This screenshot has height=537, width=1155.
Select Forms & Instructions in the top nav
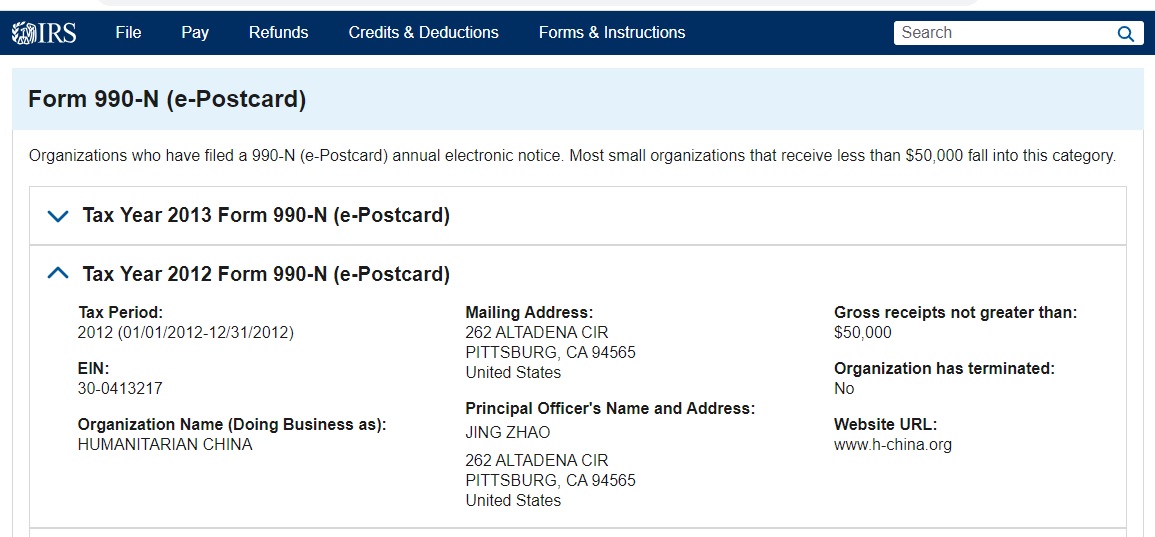tap(612, 33)
